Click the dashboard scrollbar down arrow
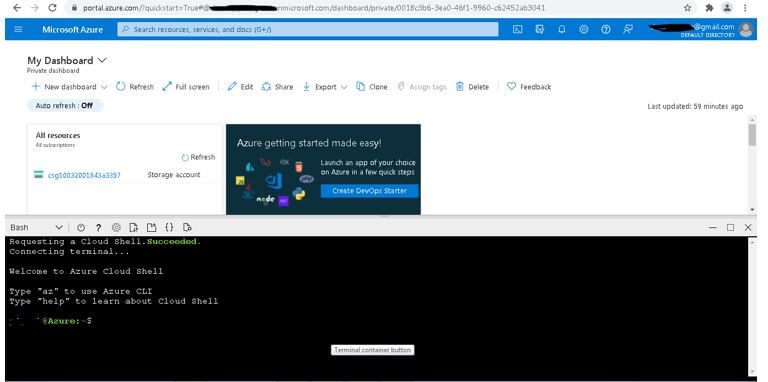Viewport: 768px width, 382px height. pos(752,210)
